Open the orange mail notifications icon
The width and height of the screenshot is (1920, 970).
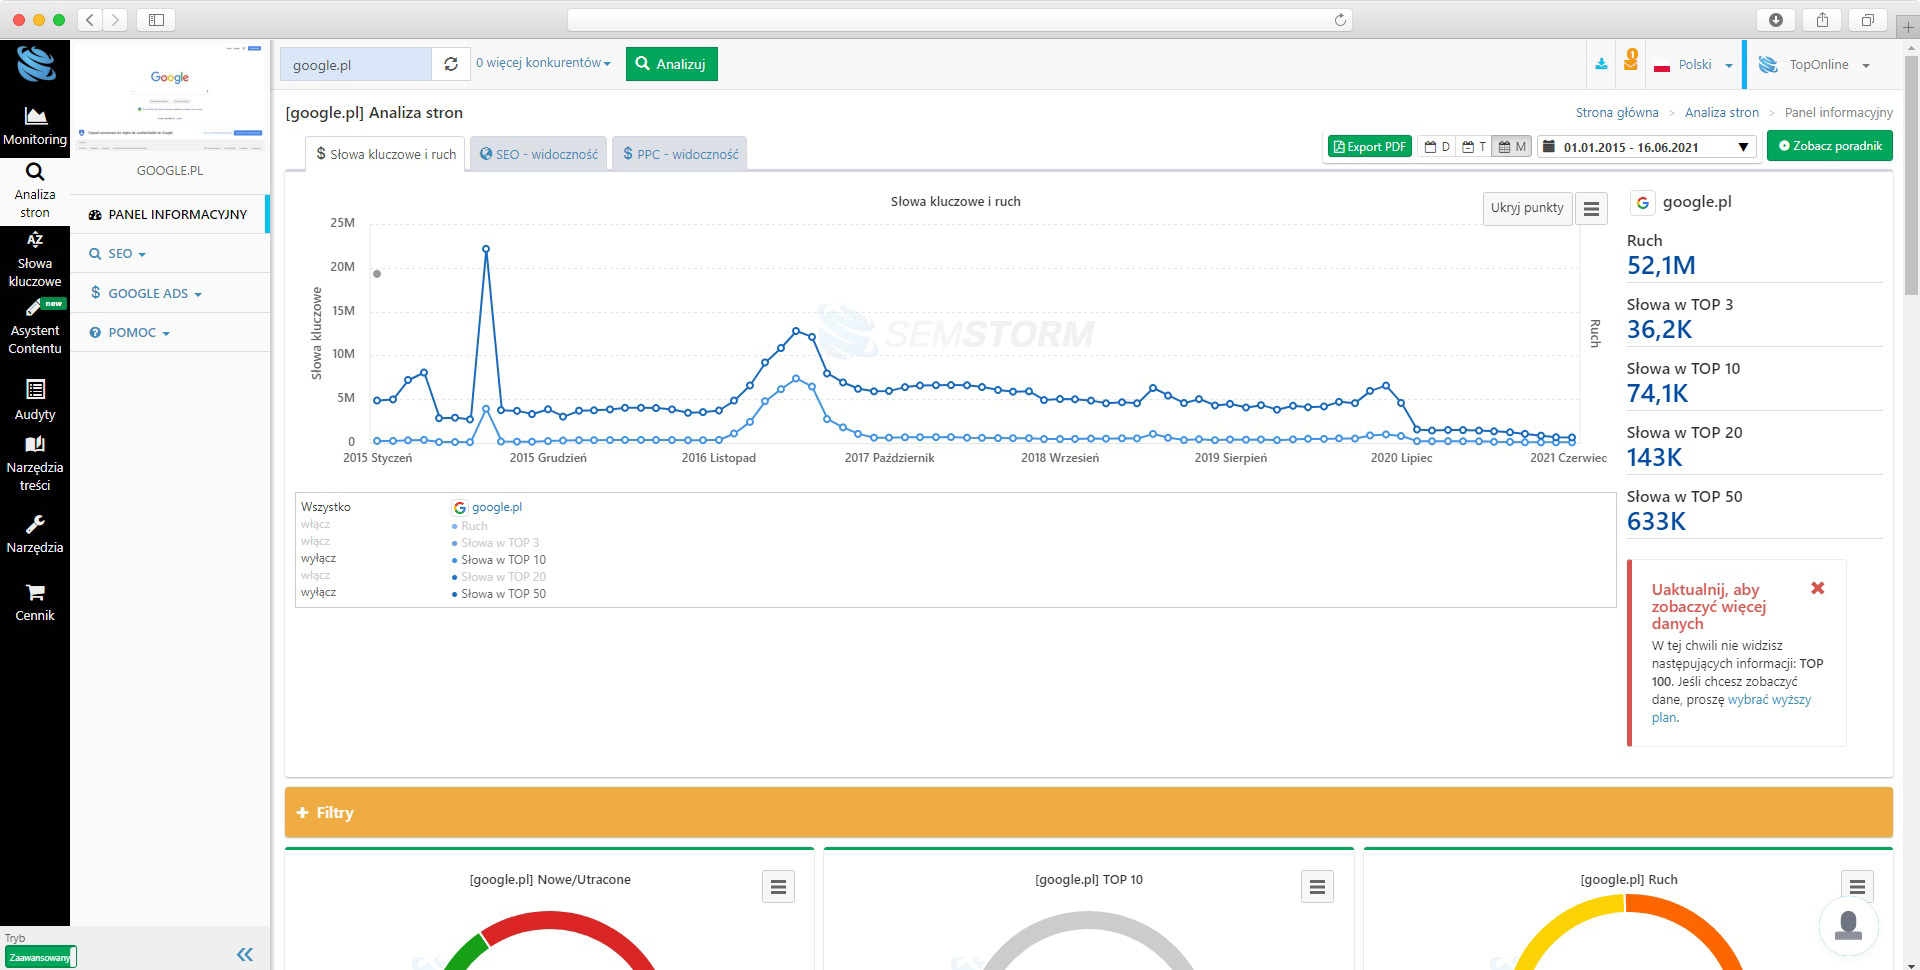click(x=1631, y=61)
